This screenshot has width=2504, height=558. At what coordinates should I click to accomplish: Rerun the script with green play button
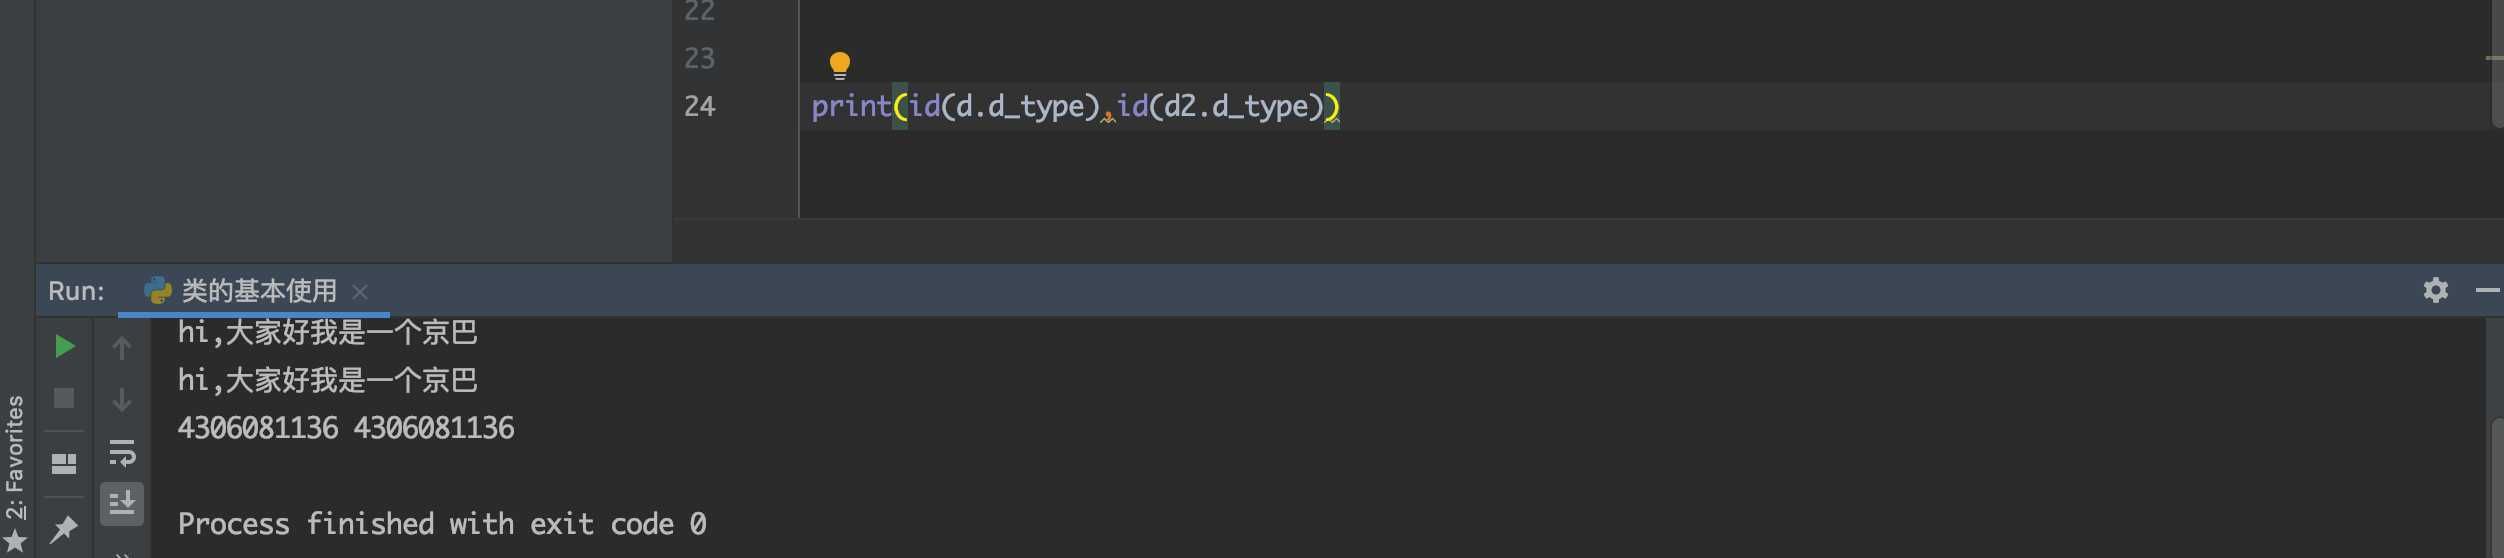coord(64,347)
